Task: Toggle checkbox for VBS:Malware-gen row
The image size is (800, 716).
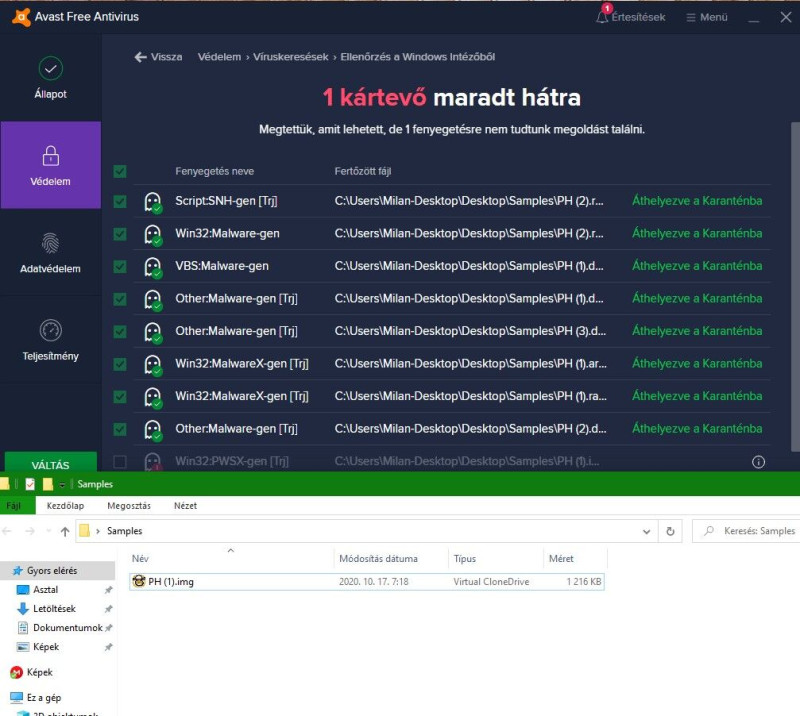Action: pos(120,266)
